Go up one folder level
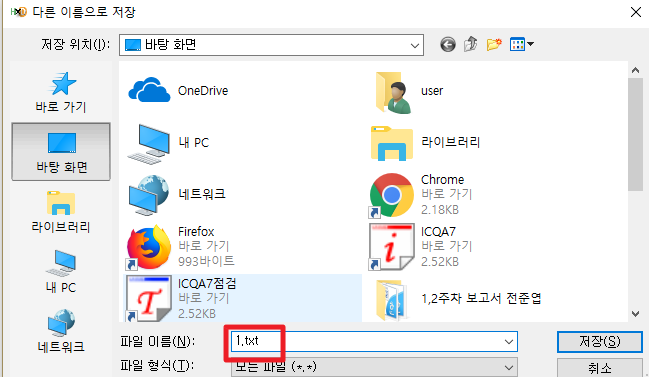654x377 pixels. tap(470, 44)
